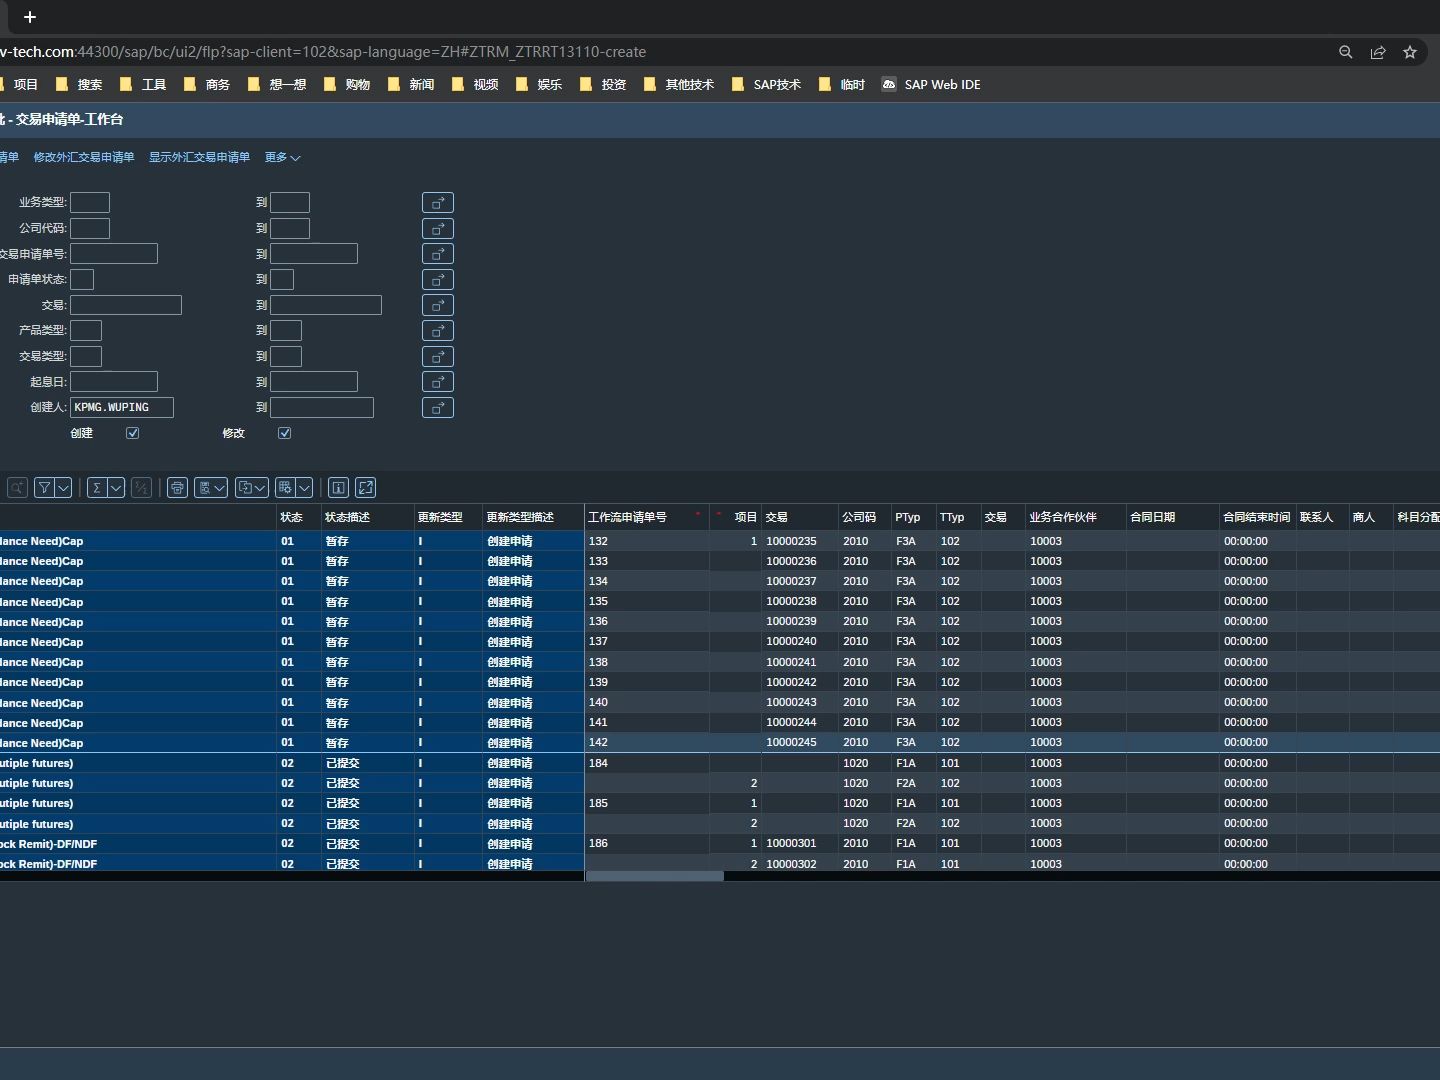
Task: Open multiple selection for 业务类型
Action: (x=438, y=203)
